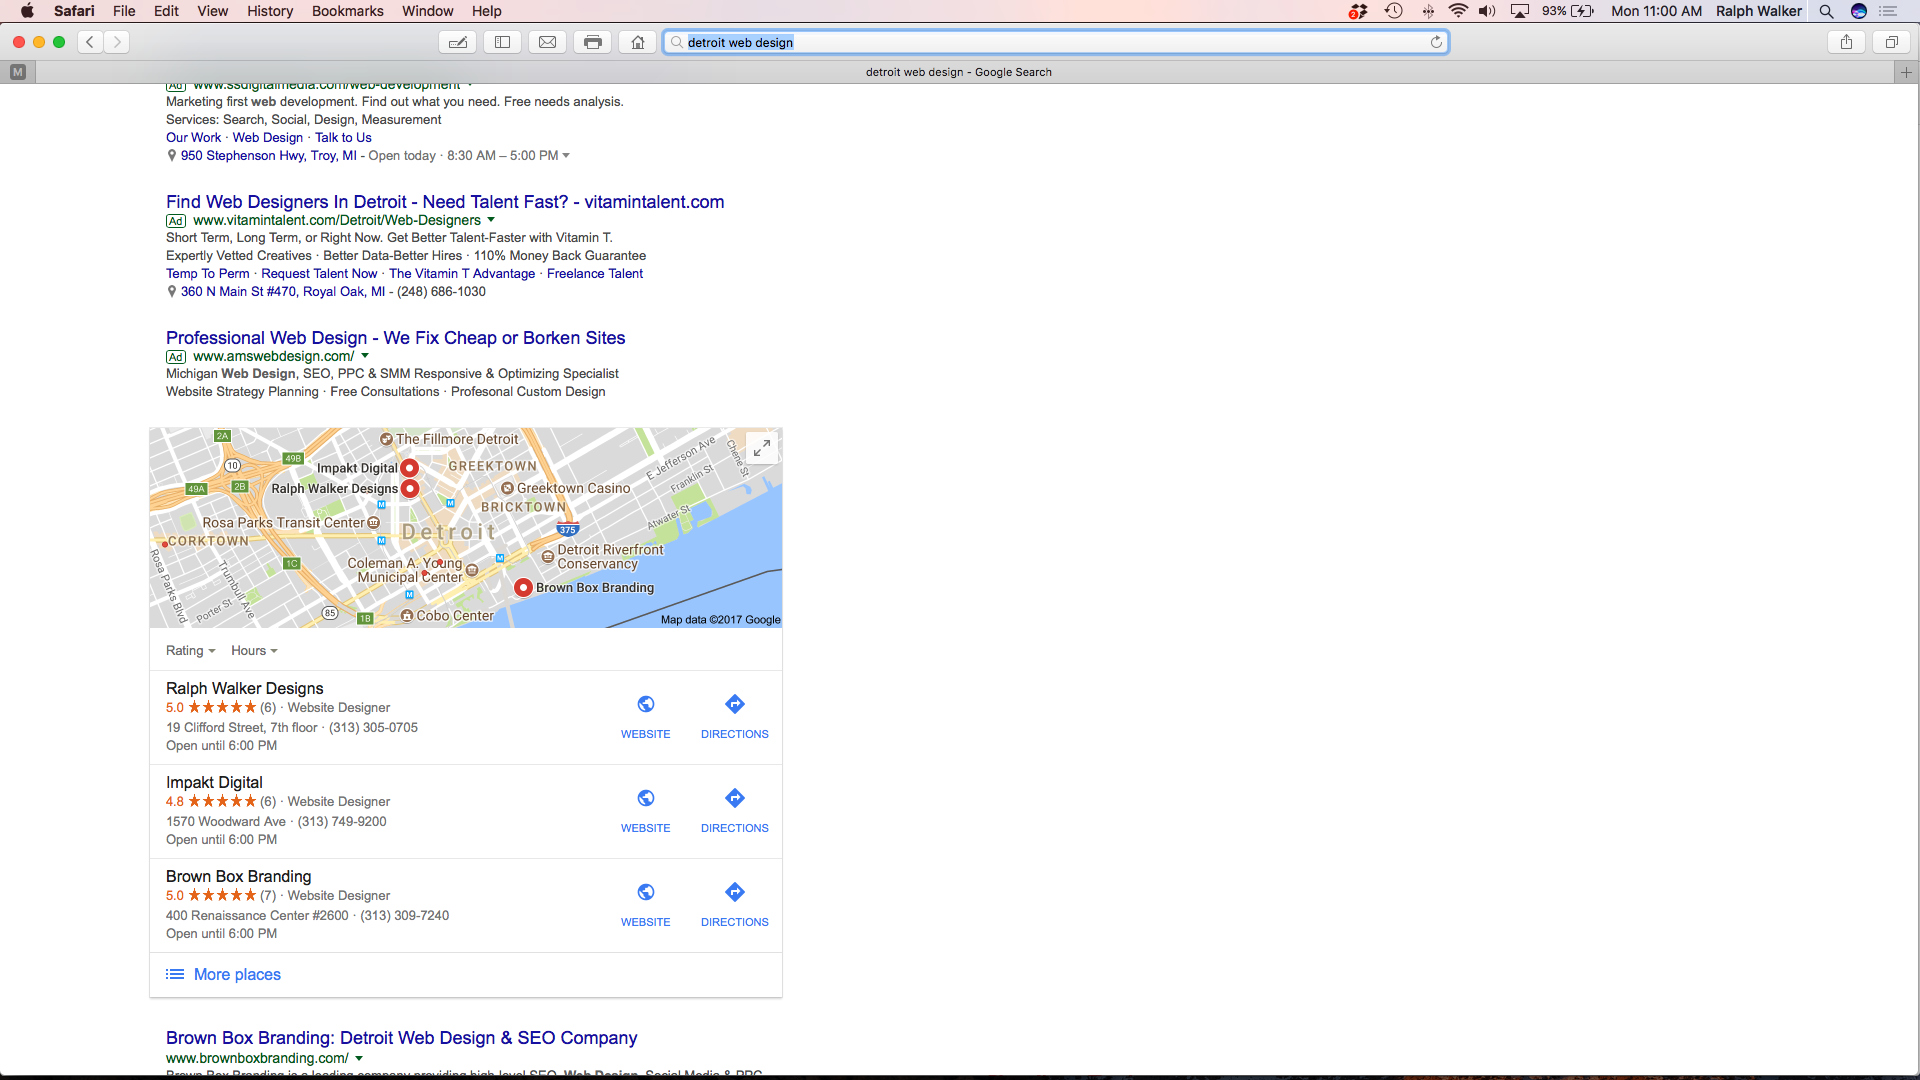Go forward with Safari's forward arrow
The height and width of the screenshot is (1080, 1920).
[x=117, y=42]
